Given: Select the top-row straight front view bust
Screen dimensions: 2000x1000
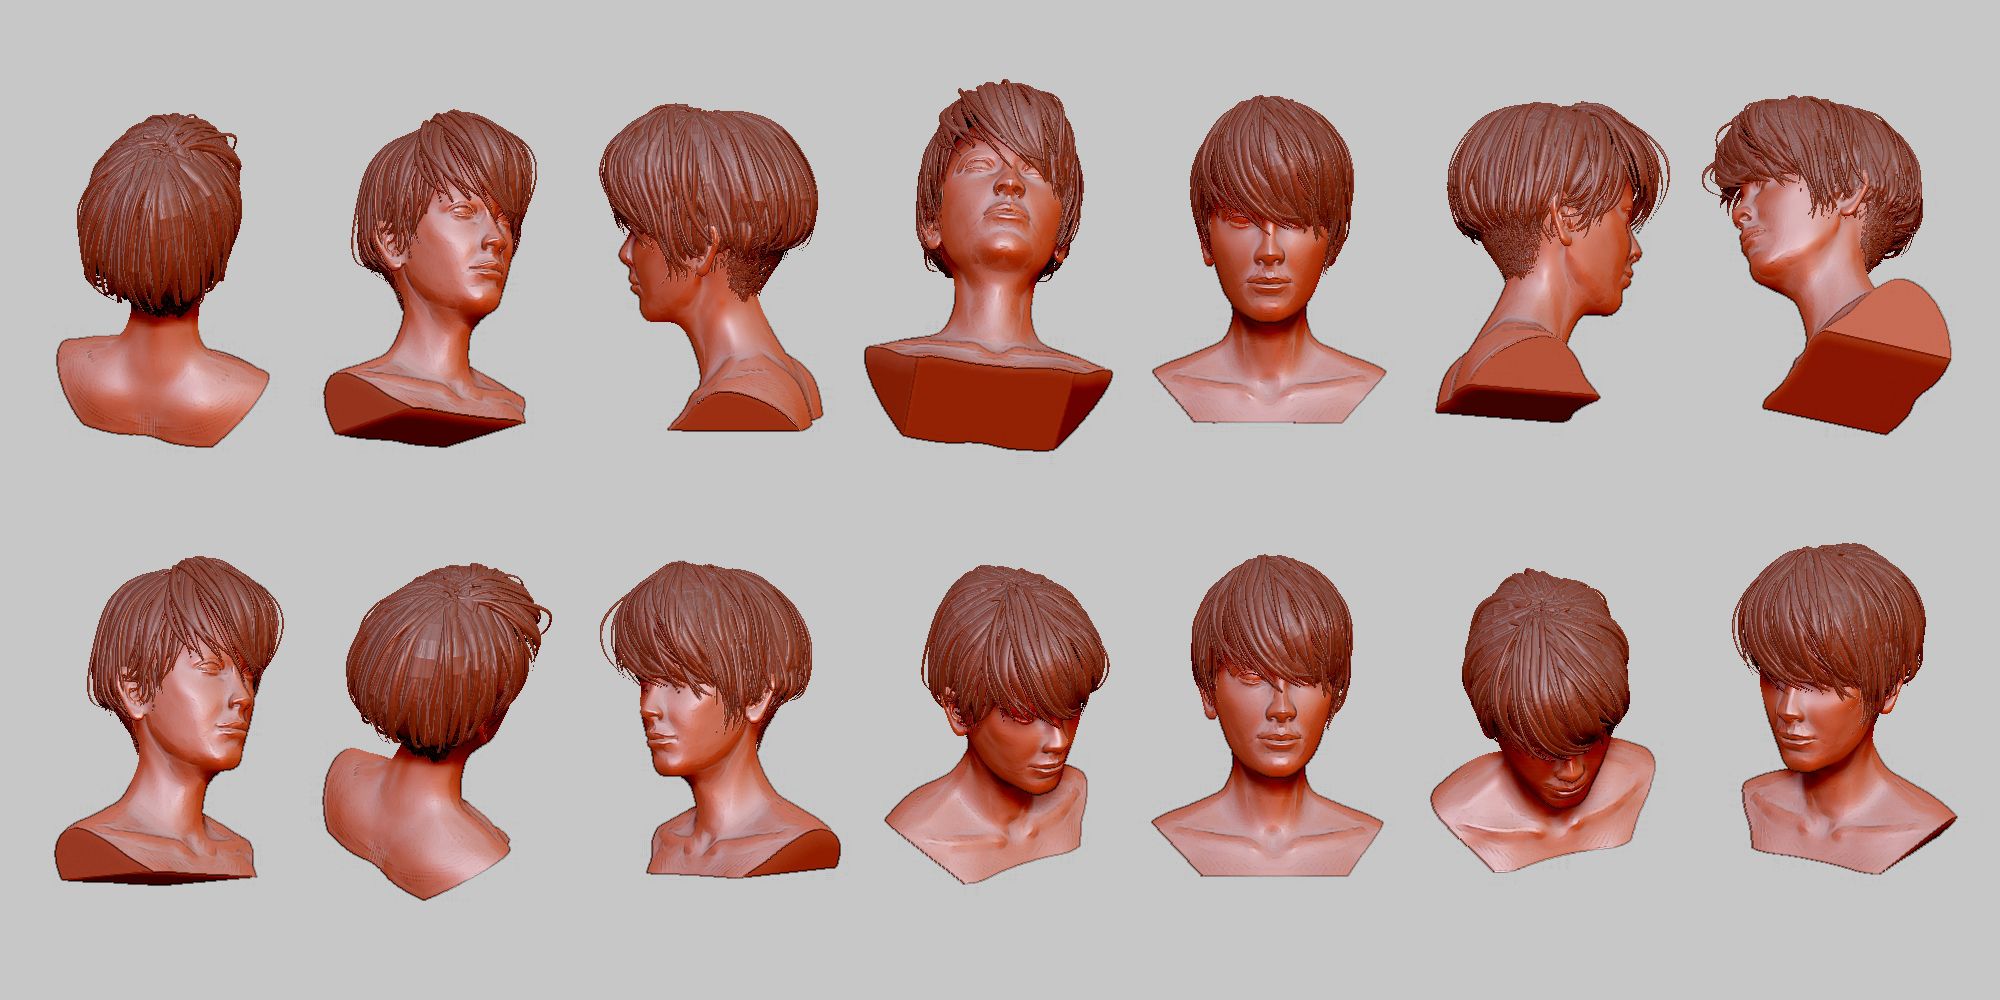Looking at the screenshot, I should (1269, 259).
